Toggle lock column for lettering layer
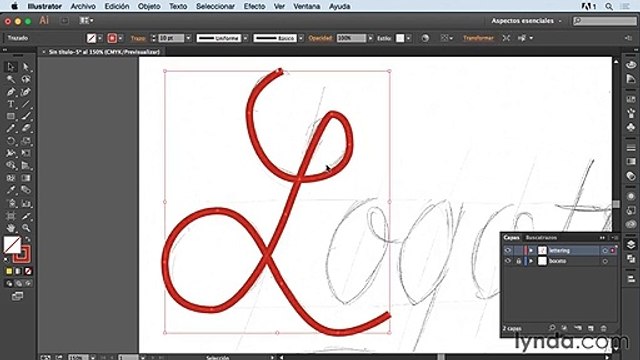The image size is (640, 360). point(518,251)
